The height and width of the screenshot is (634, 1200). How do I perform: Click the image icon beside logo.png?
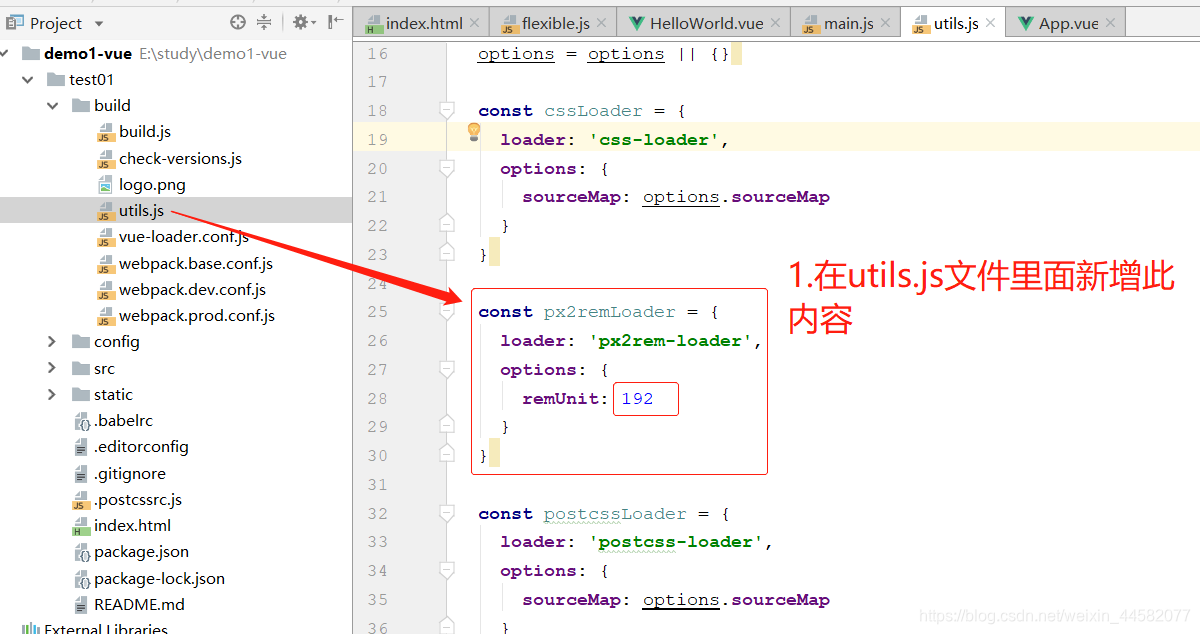coord(106,184)
